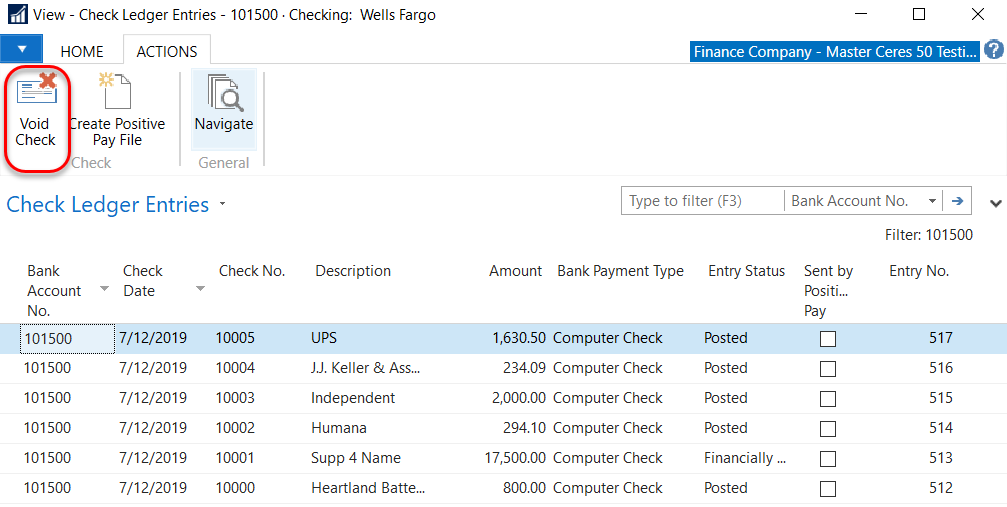This screenshot has height=507, width=1007.
Task: Sort by the Amount column header
Action: (515, 271)
